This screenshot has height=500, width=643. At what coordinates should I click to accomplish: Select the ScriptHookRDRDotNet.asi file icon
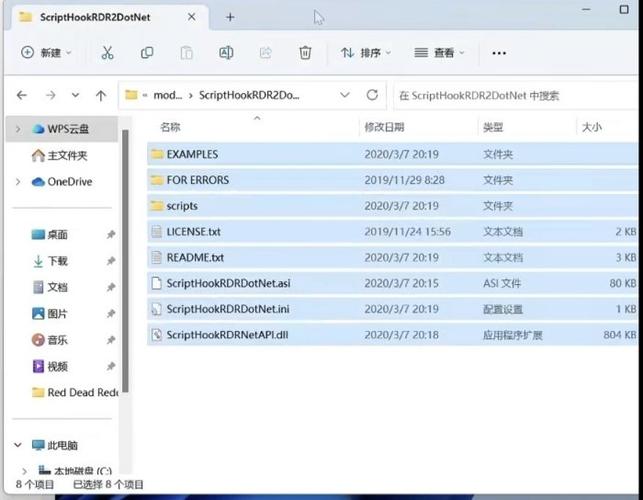(x=157, y=283)
